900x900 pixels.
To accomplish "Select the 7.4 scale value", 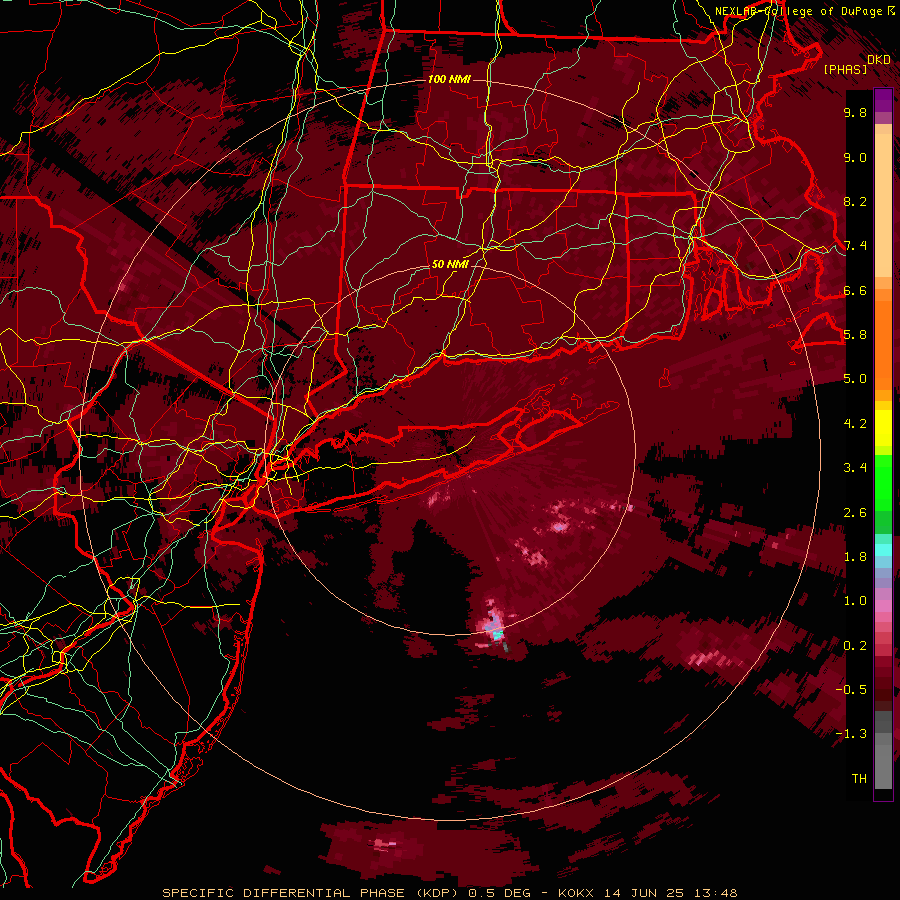I will 855,246.
